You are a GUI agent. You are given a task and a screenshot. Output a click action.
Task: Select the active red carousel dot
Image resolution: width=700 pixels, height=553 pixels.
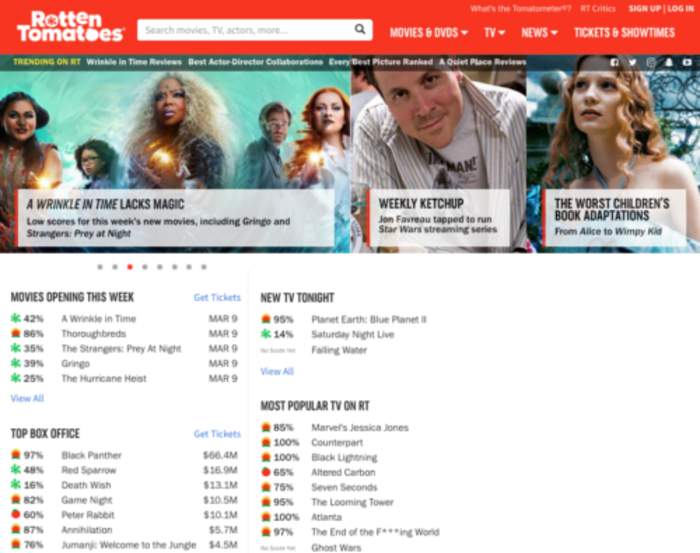(130, 267)
